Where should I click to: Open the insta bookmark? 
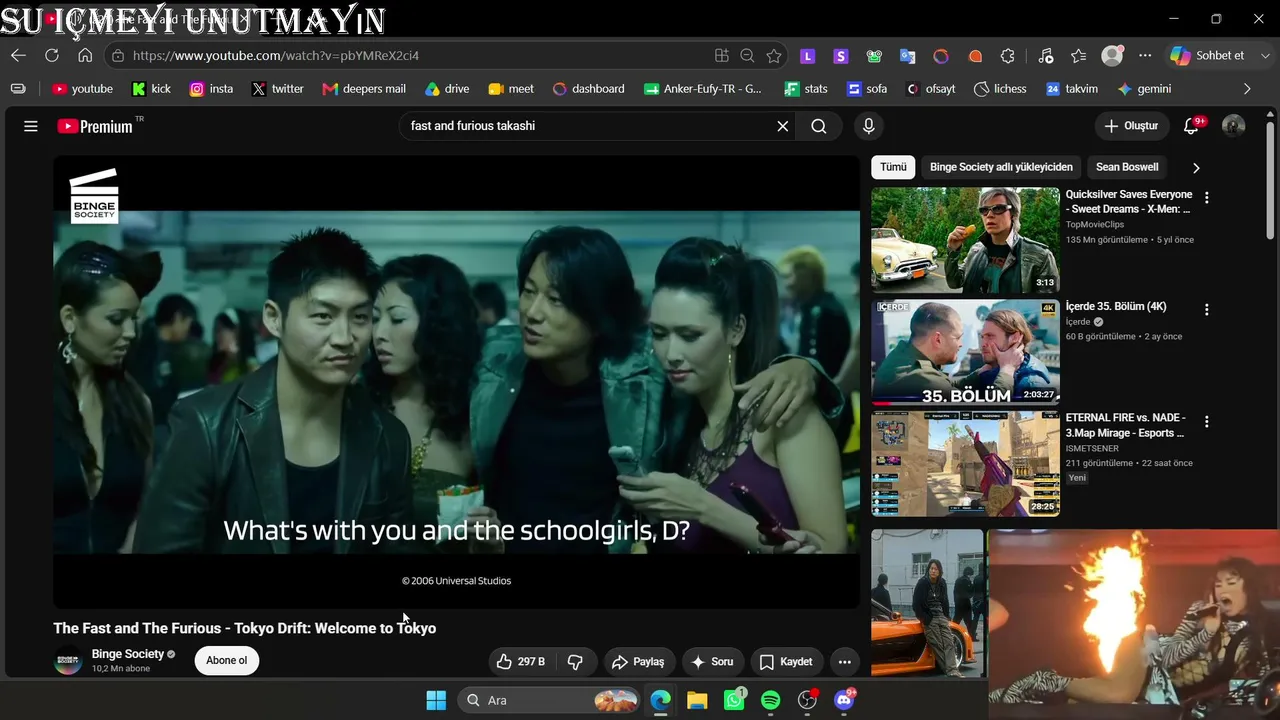211,89
